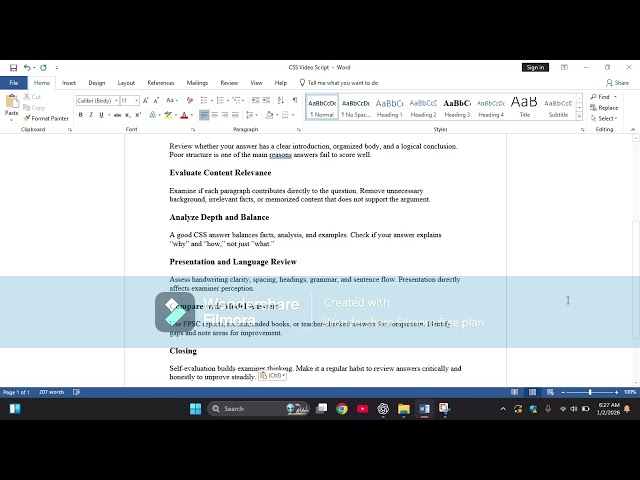Apply the Heading 1 style
The image size is (640, 480).
pyautogui.click(x=389, y=107)
